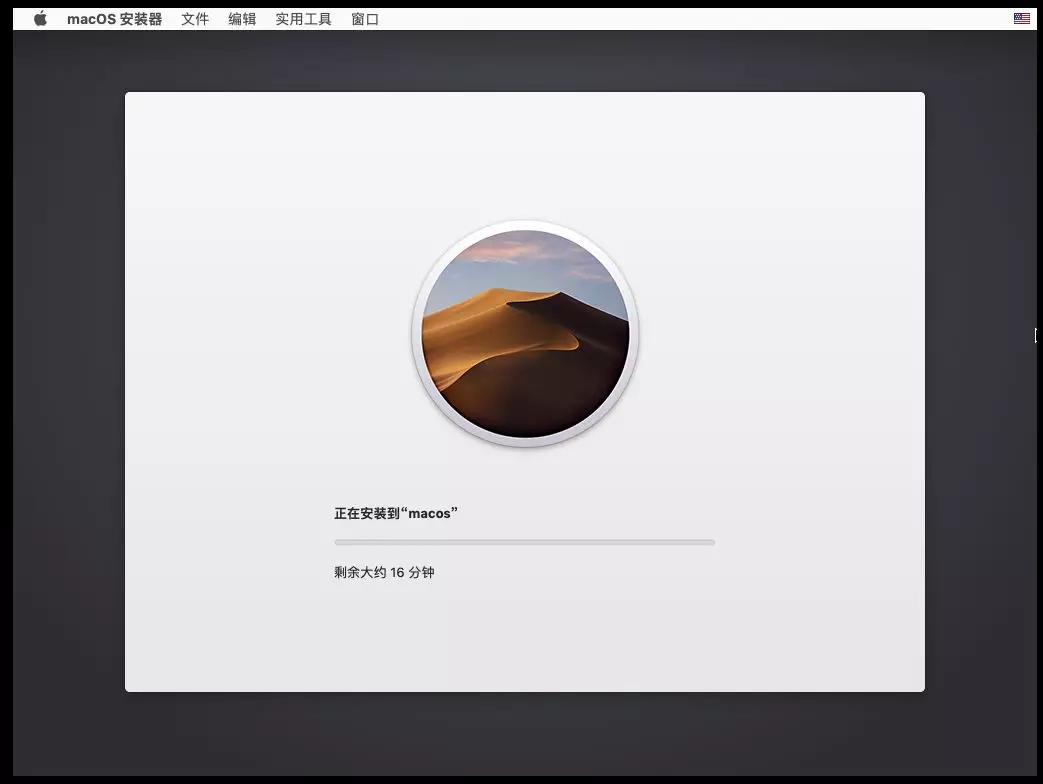Open the 编辑 menu
This screenshot has width=1043, height=784.
click(242, 19)
